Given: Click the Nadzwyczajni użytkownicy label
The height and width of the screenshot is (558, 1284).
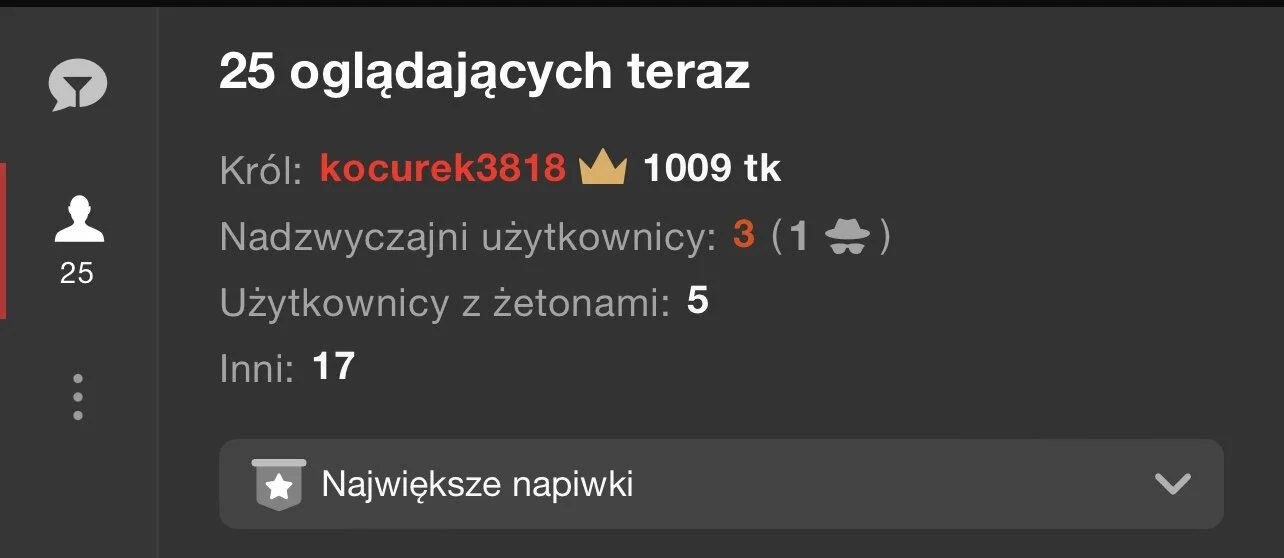Looking at the screenshot, I should 468,238.
